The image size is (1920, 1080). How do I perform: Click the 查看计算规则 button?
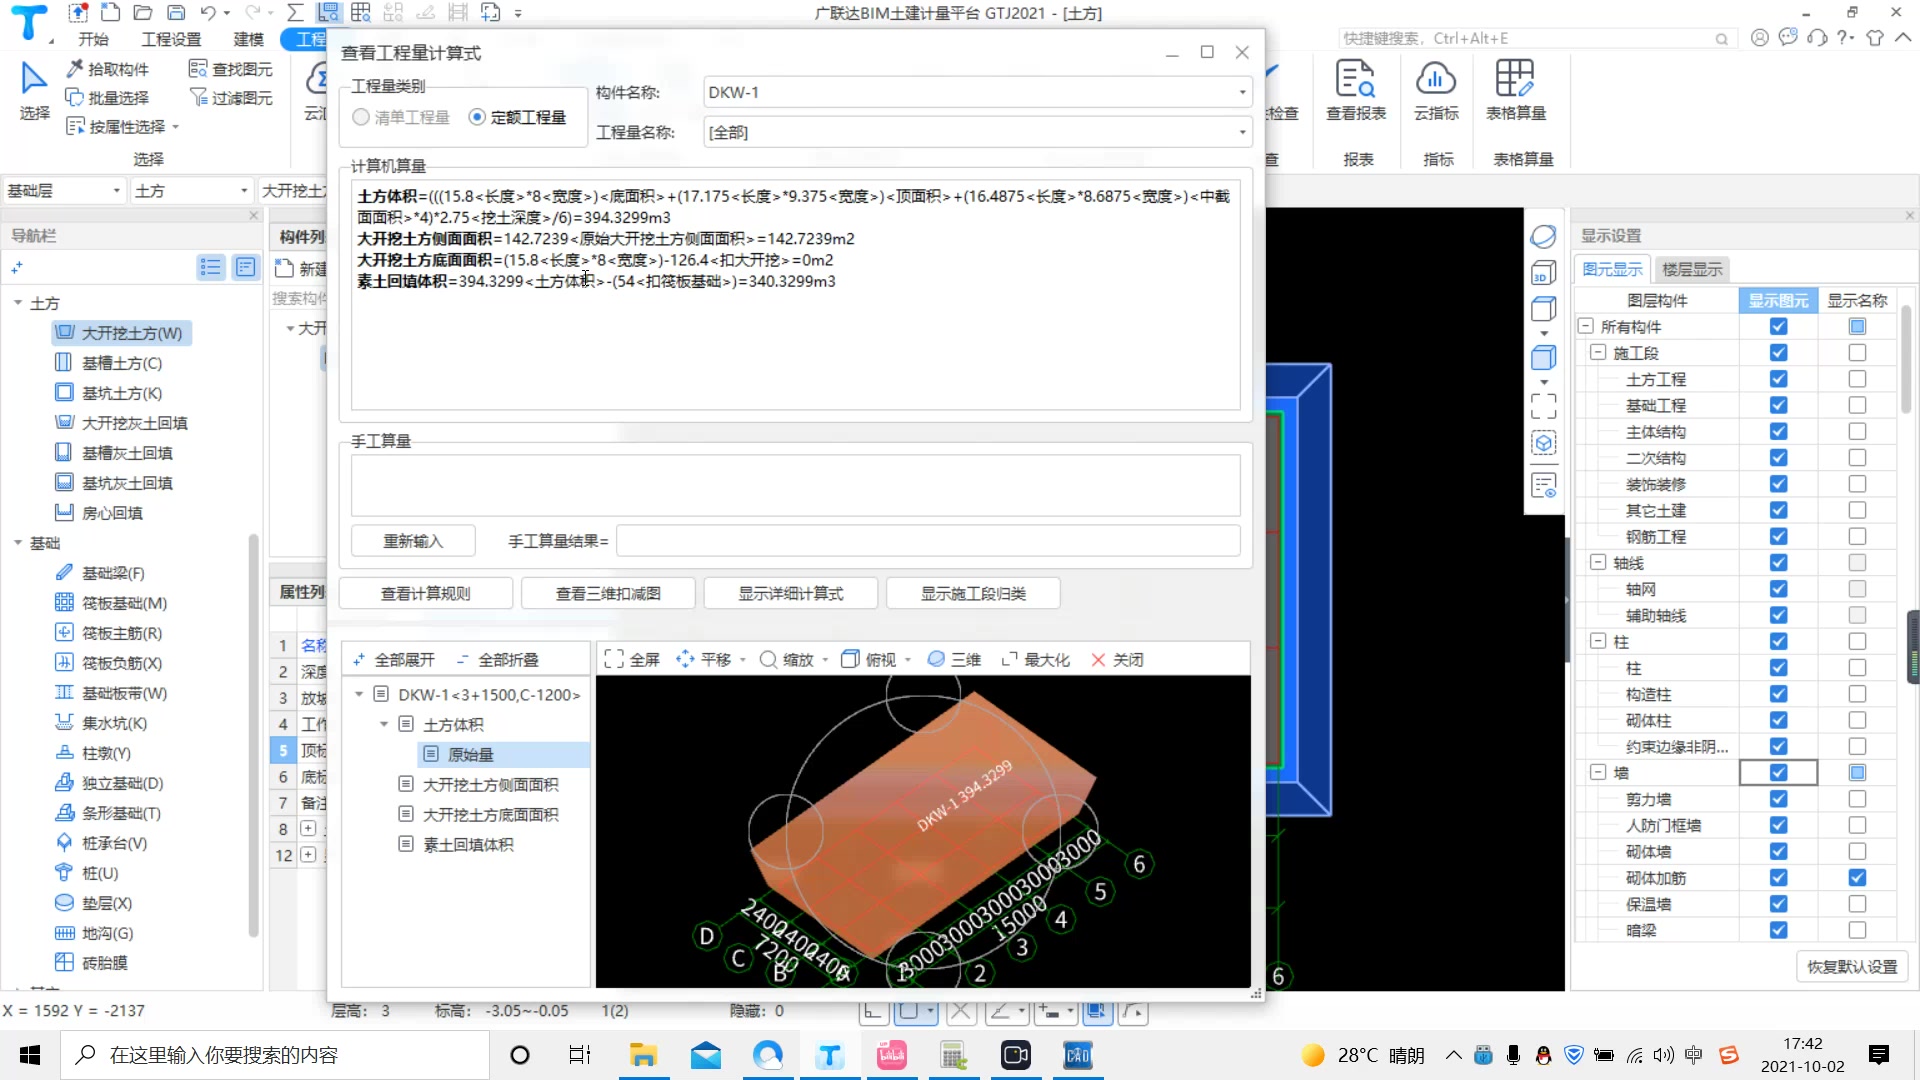point(425,592)
